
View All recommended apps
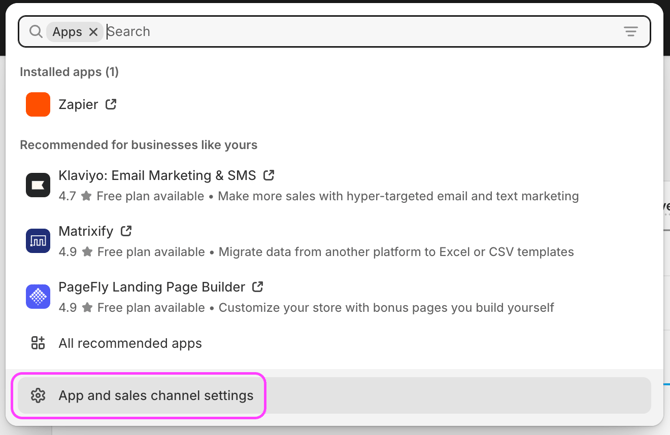click(130, 343)
